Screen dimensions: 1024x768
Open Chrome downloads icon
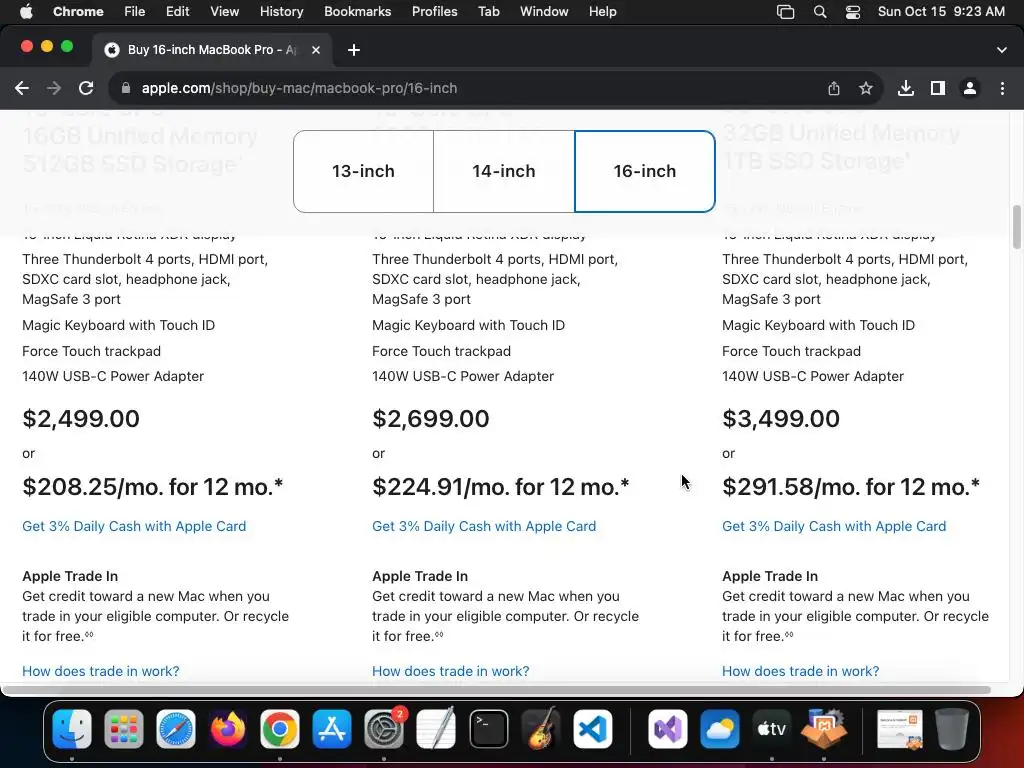906,88
